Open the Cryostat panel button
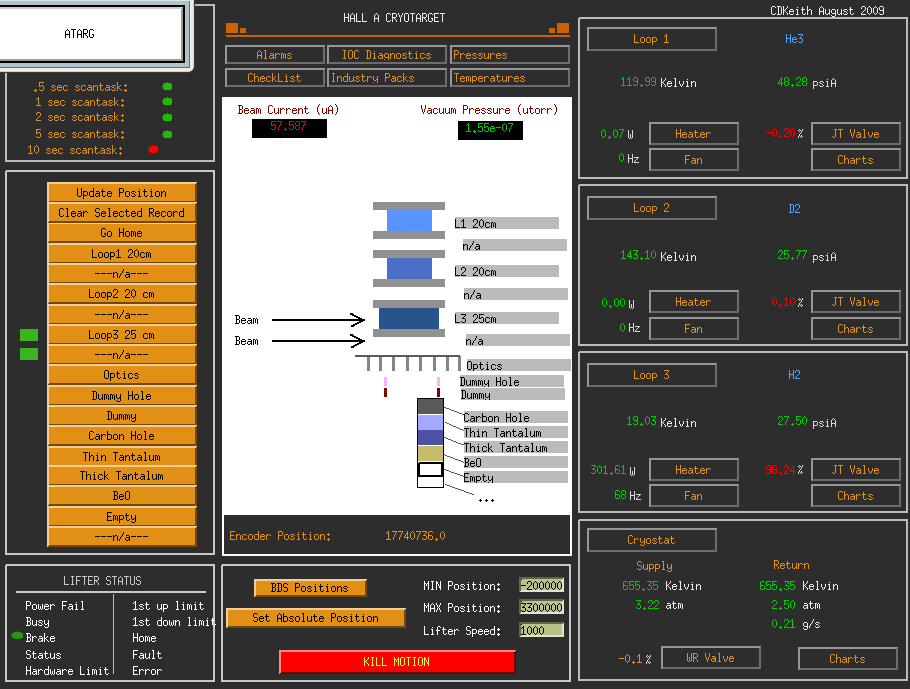The width and height of the screenshot is (910, 689). click(652, 540)
